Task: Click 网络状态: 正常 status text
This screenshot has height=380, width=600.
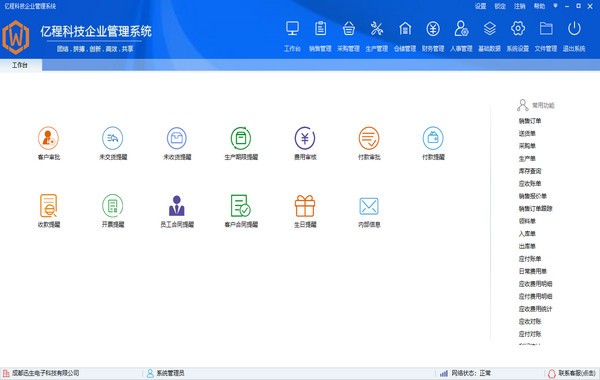Action: (471, 373)
